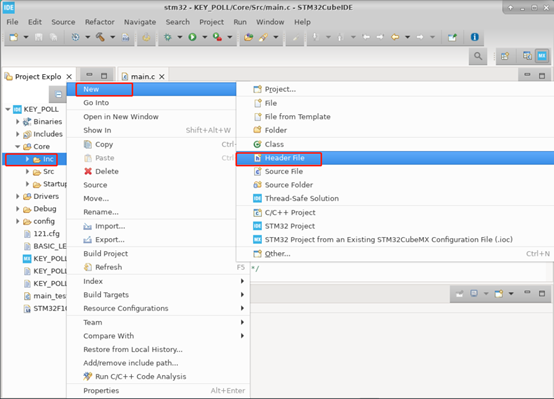Click the New file toolbar icon
This screenshot has height=399, width=554.
14,37
